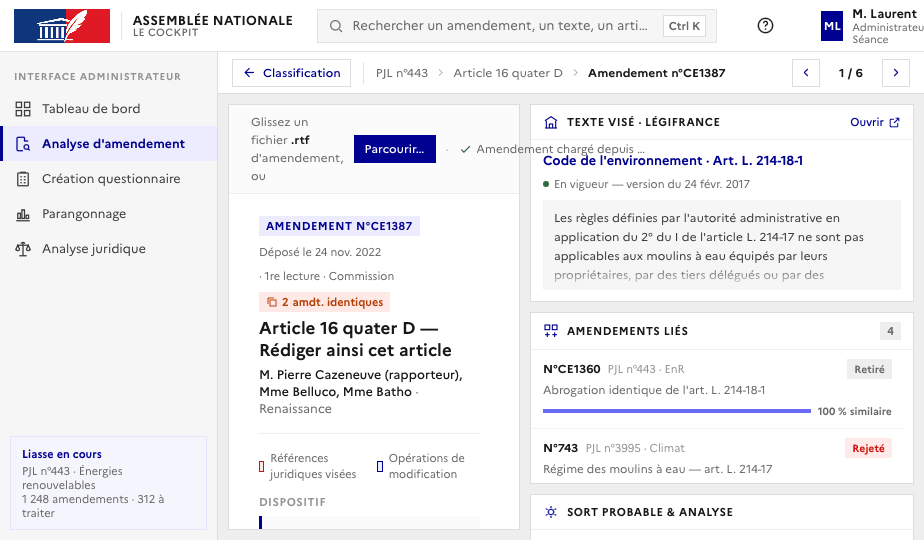Click the Parcourir... file button
The width and height of the screenshot is (924, 540).
pyautogui.click(x=395, y=149)
